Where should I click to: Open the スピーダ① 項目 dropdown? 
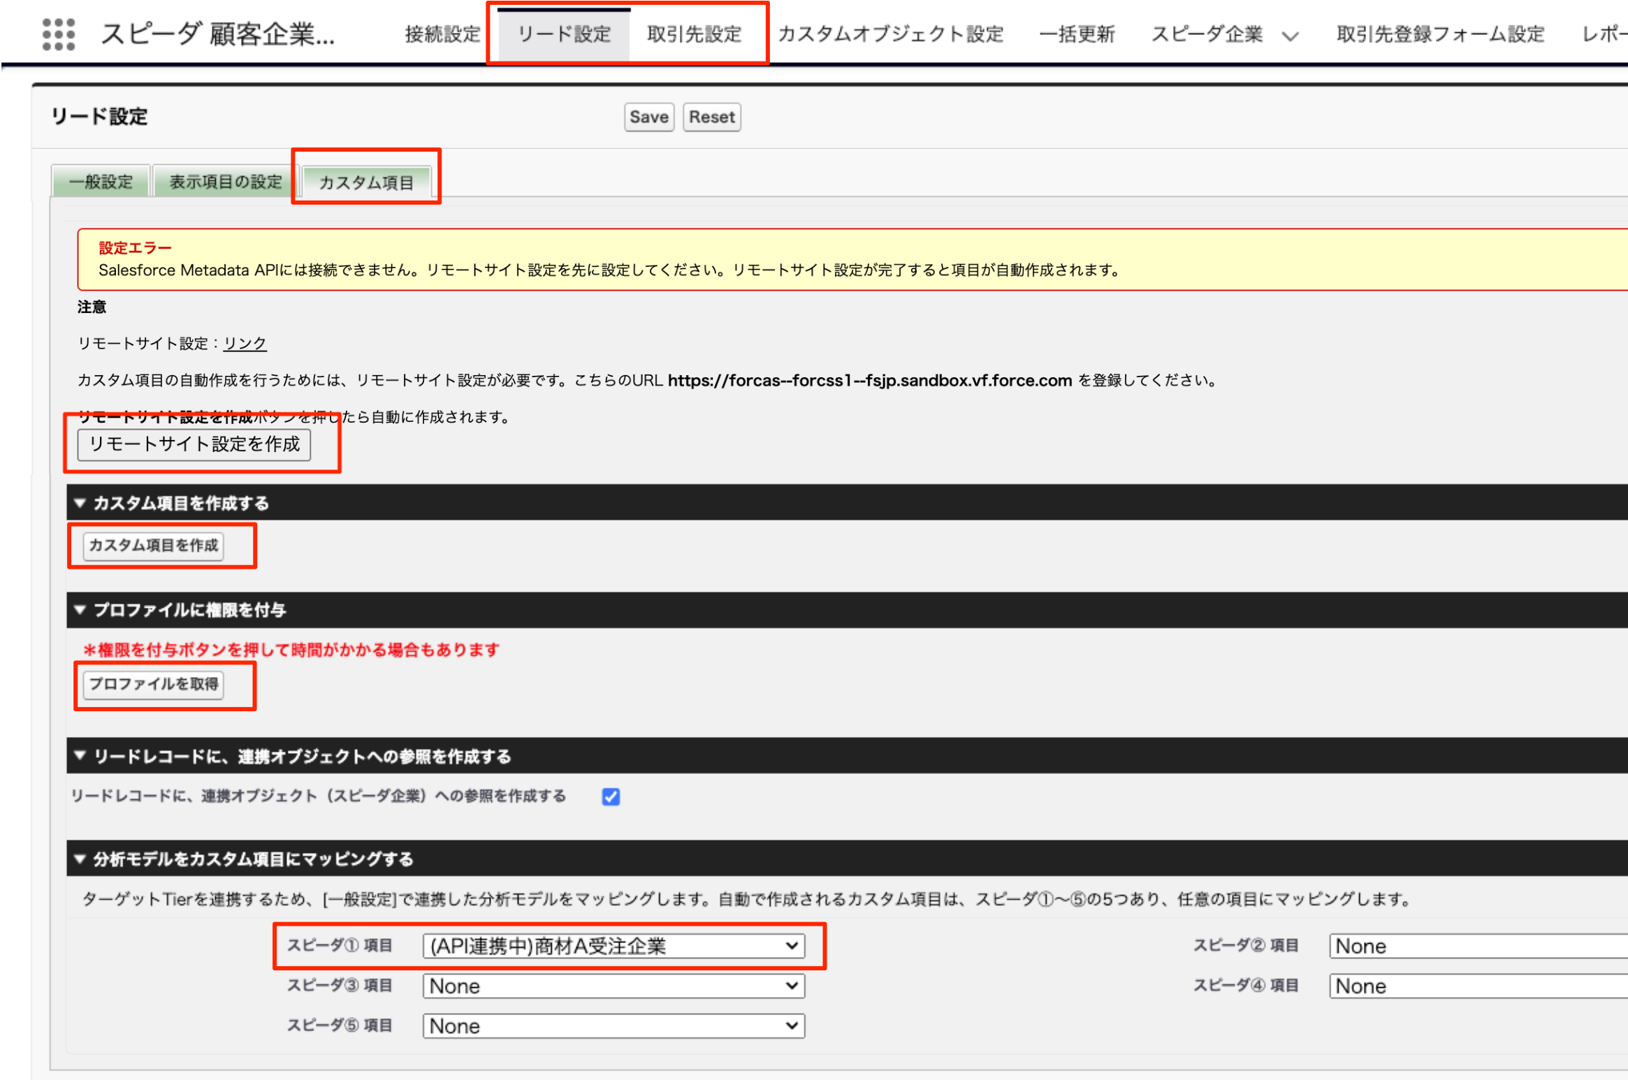tap(613, 946)
